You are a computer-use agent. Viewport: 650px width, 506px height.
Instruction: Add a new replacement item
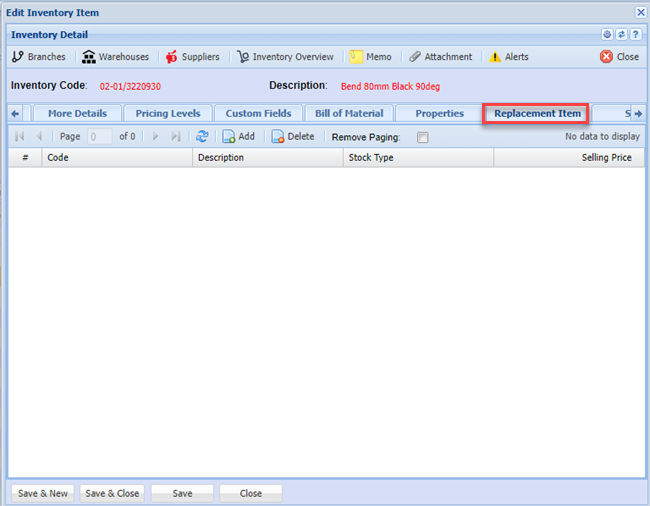pos(238,137)
